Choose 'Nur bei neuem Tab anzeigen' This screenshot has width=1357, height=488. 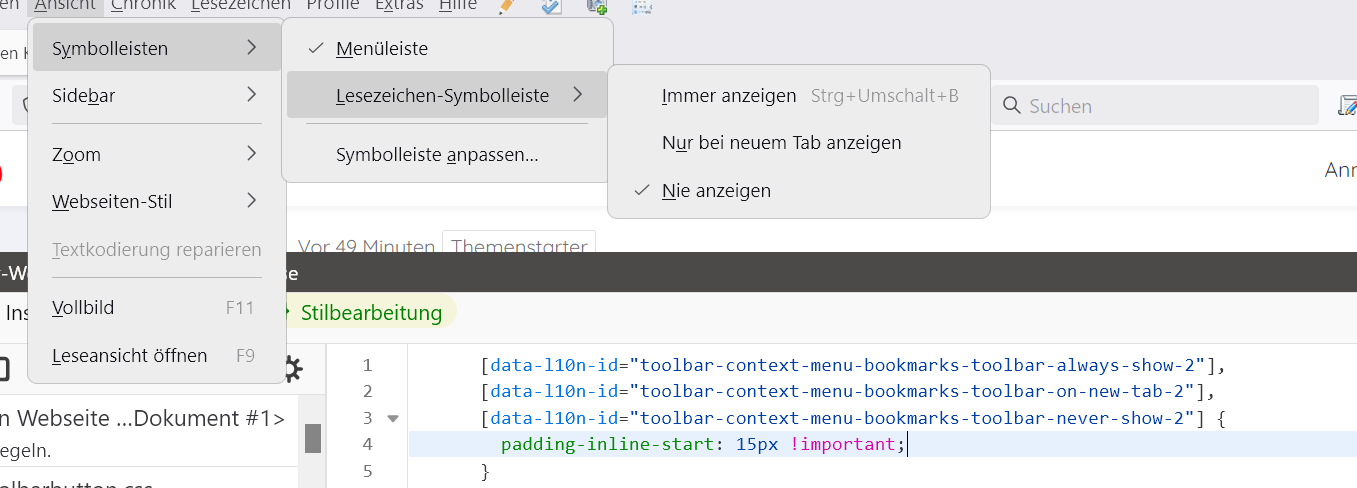pyautogui.click(x=781, y=143)
